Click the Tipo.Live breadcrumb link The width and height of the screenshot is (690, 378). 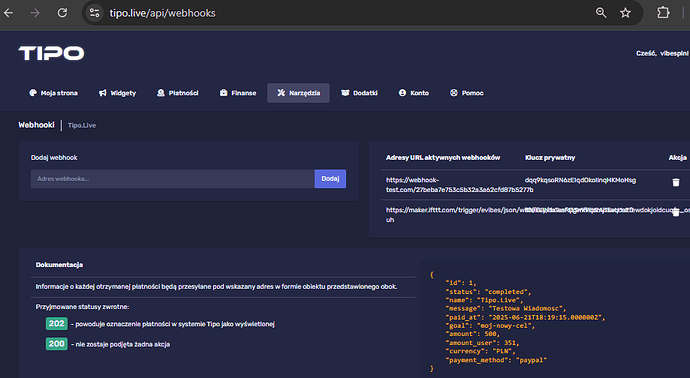pos(82,125)
